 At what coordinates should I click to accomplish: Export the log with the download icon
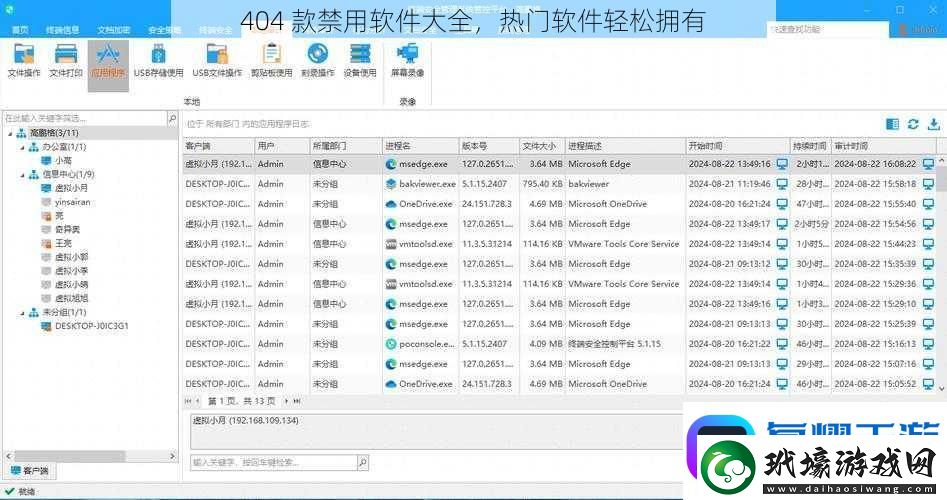click(x=934, y=124)
